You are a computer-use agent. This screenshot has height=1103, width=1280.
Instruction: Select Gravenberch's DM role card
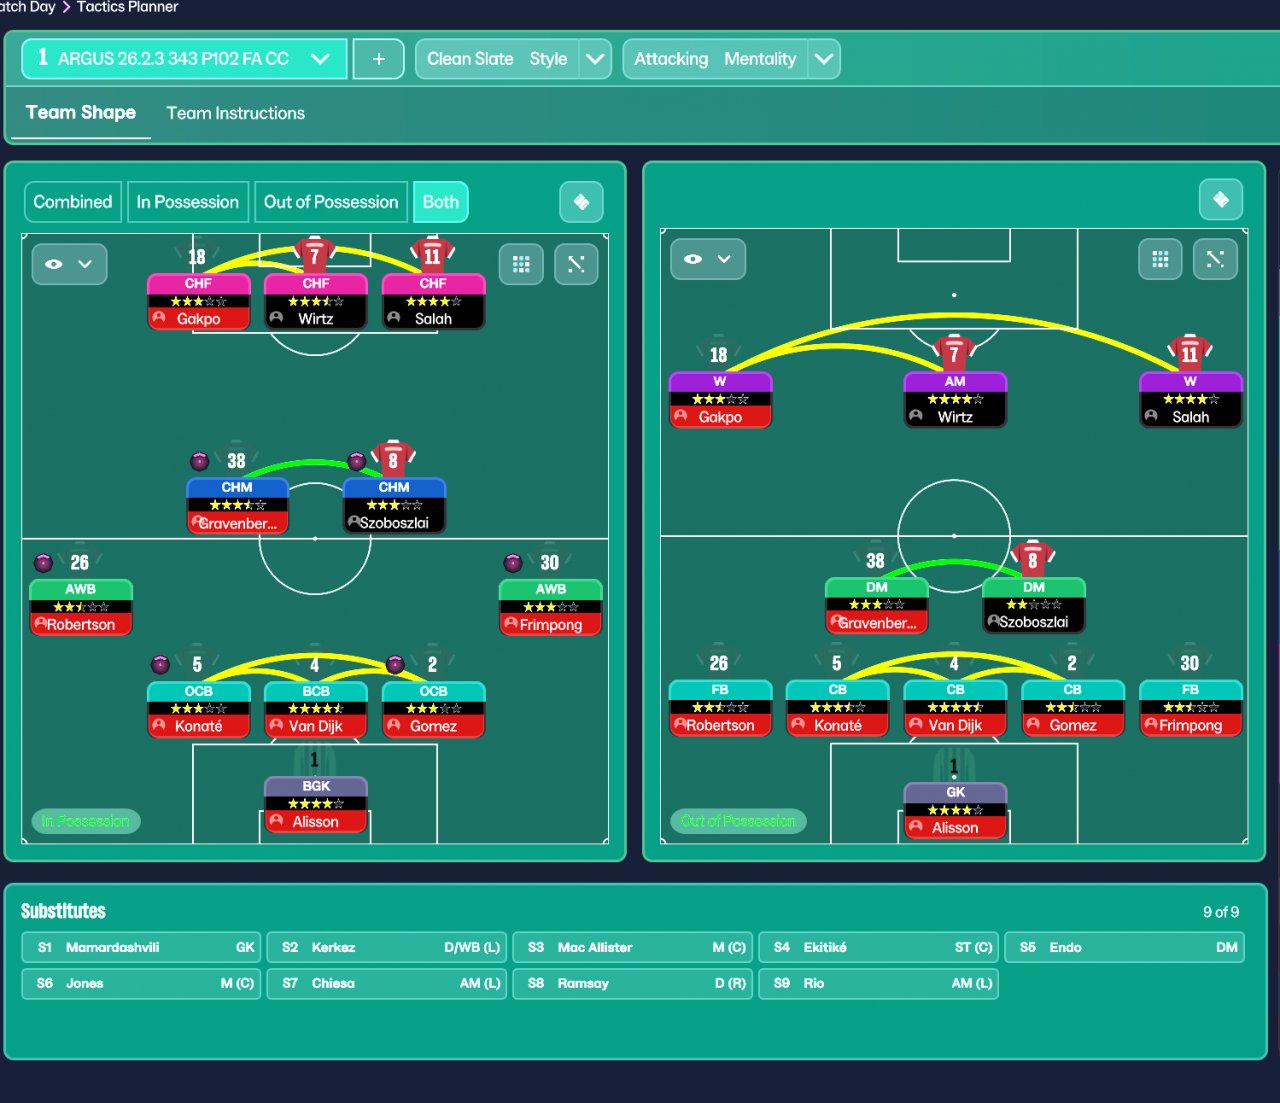[x=877, y=606]
